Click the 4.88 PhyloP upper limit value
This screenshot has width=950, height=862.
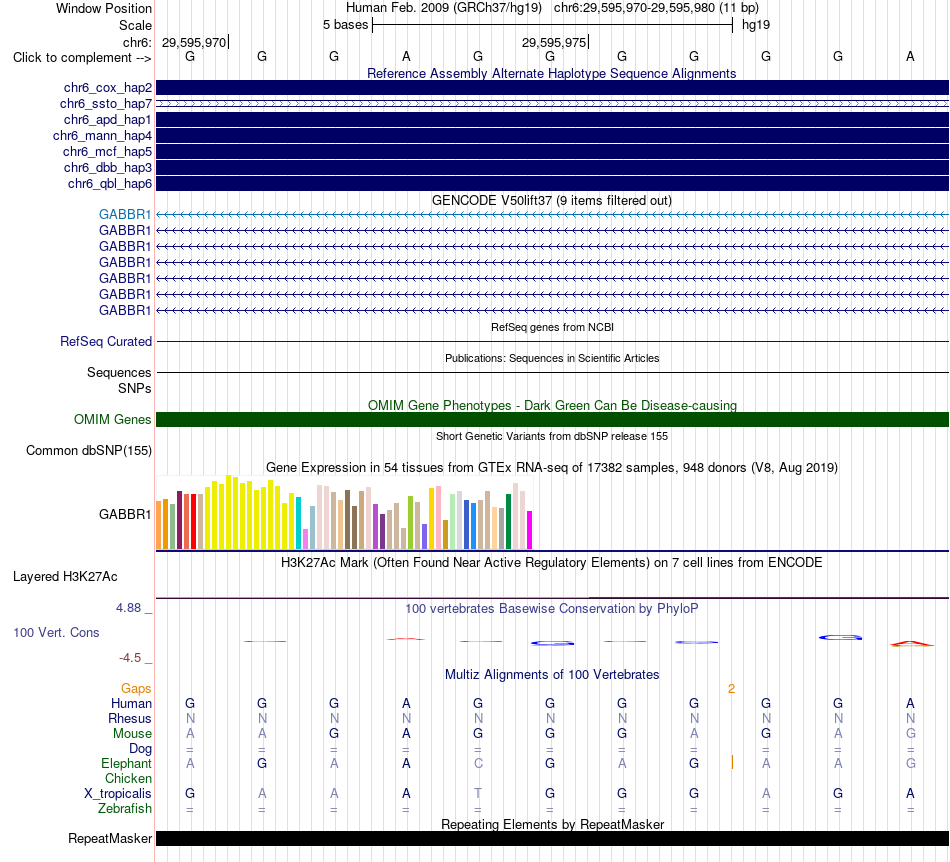pos(128,608)
